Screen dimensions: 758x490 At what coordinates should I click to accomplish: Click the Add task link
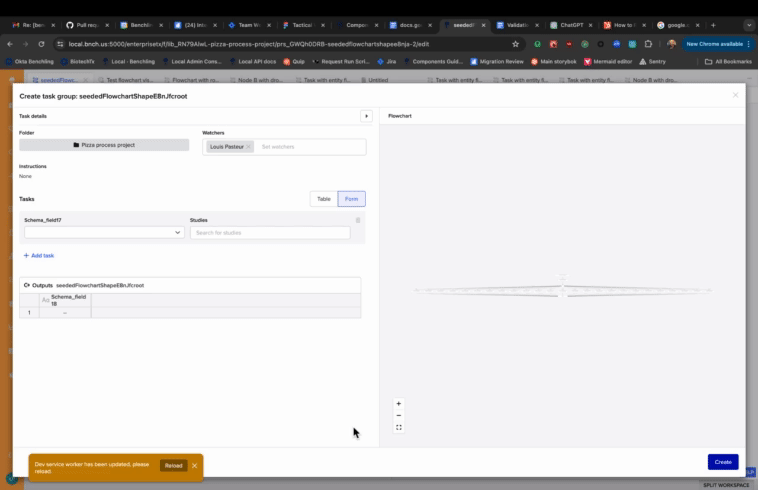click(x=39, y=256)
